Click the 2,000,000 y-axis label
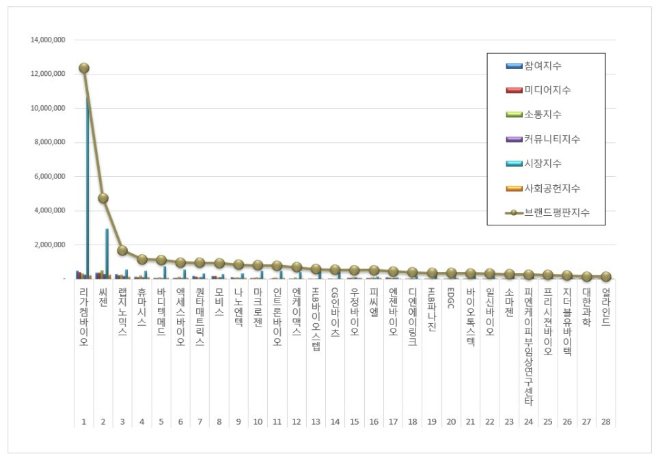660x459 pixels. coord(48,244)
